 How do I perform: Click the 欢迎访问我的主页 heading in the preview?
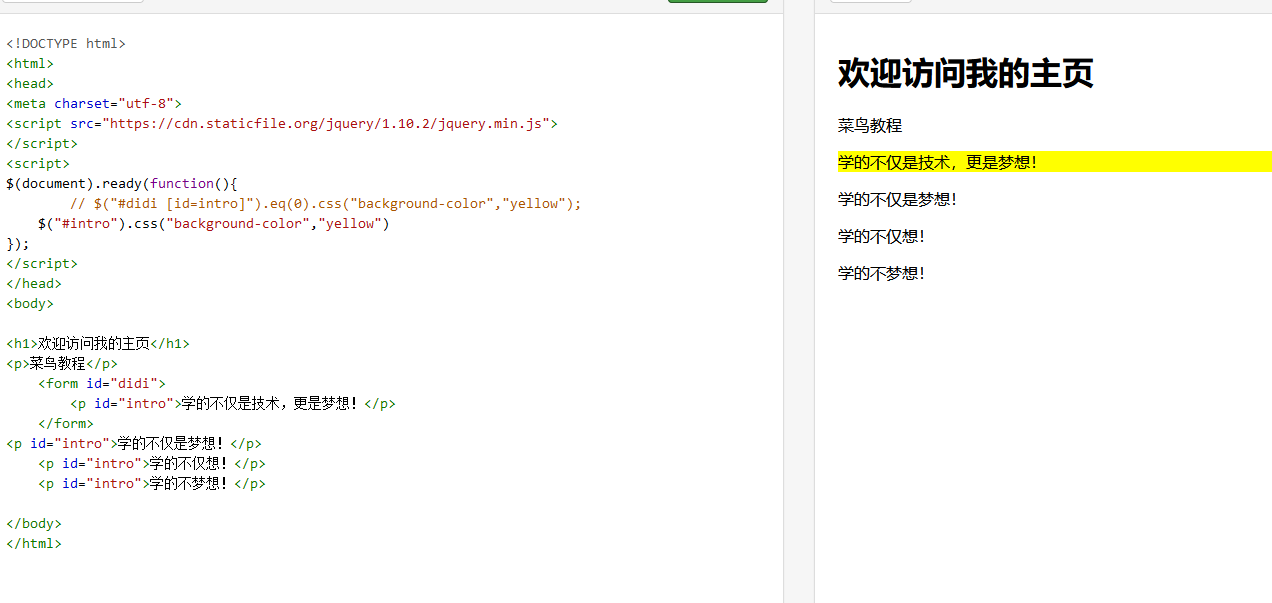point(965,73)
